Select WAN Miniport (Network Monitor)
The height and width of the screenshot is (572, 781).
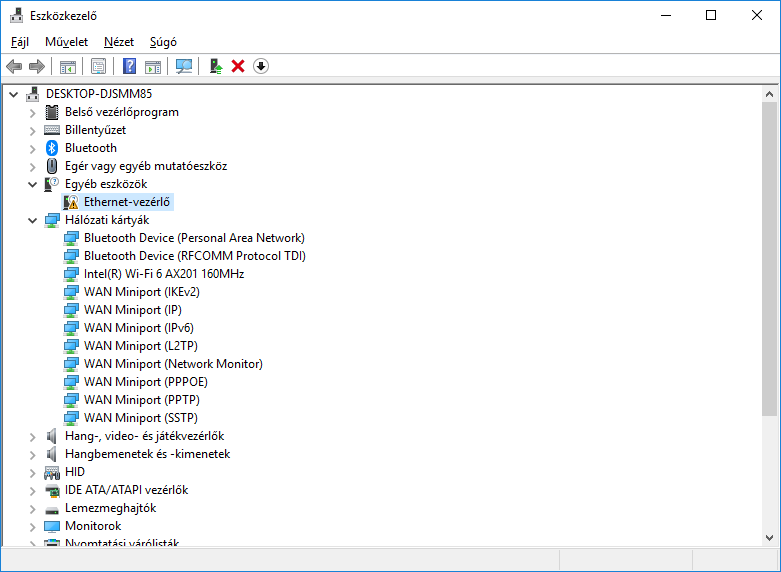pos(173,364)
